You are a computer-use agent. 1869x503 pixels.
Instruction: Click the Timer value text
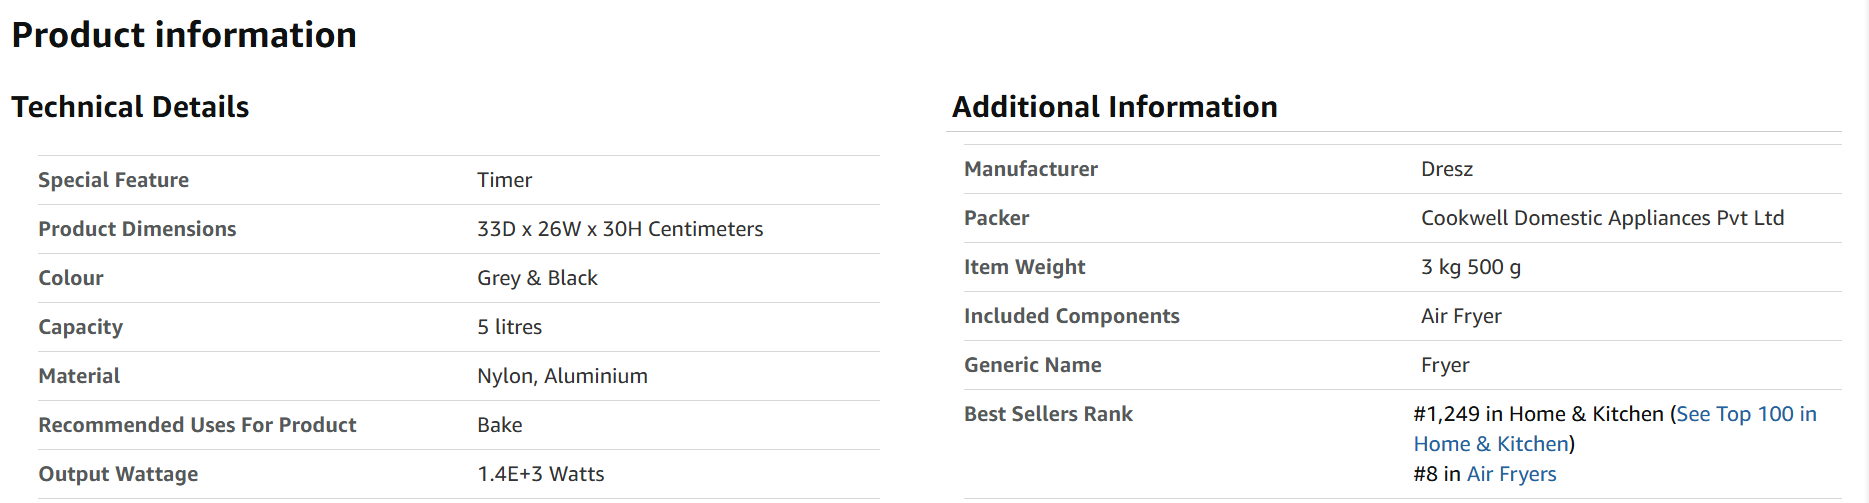click(504, 180)
